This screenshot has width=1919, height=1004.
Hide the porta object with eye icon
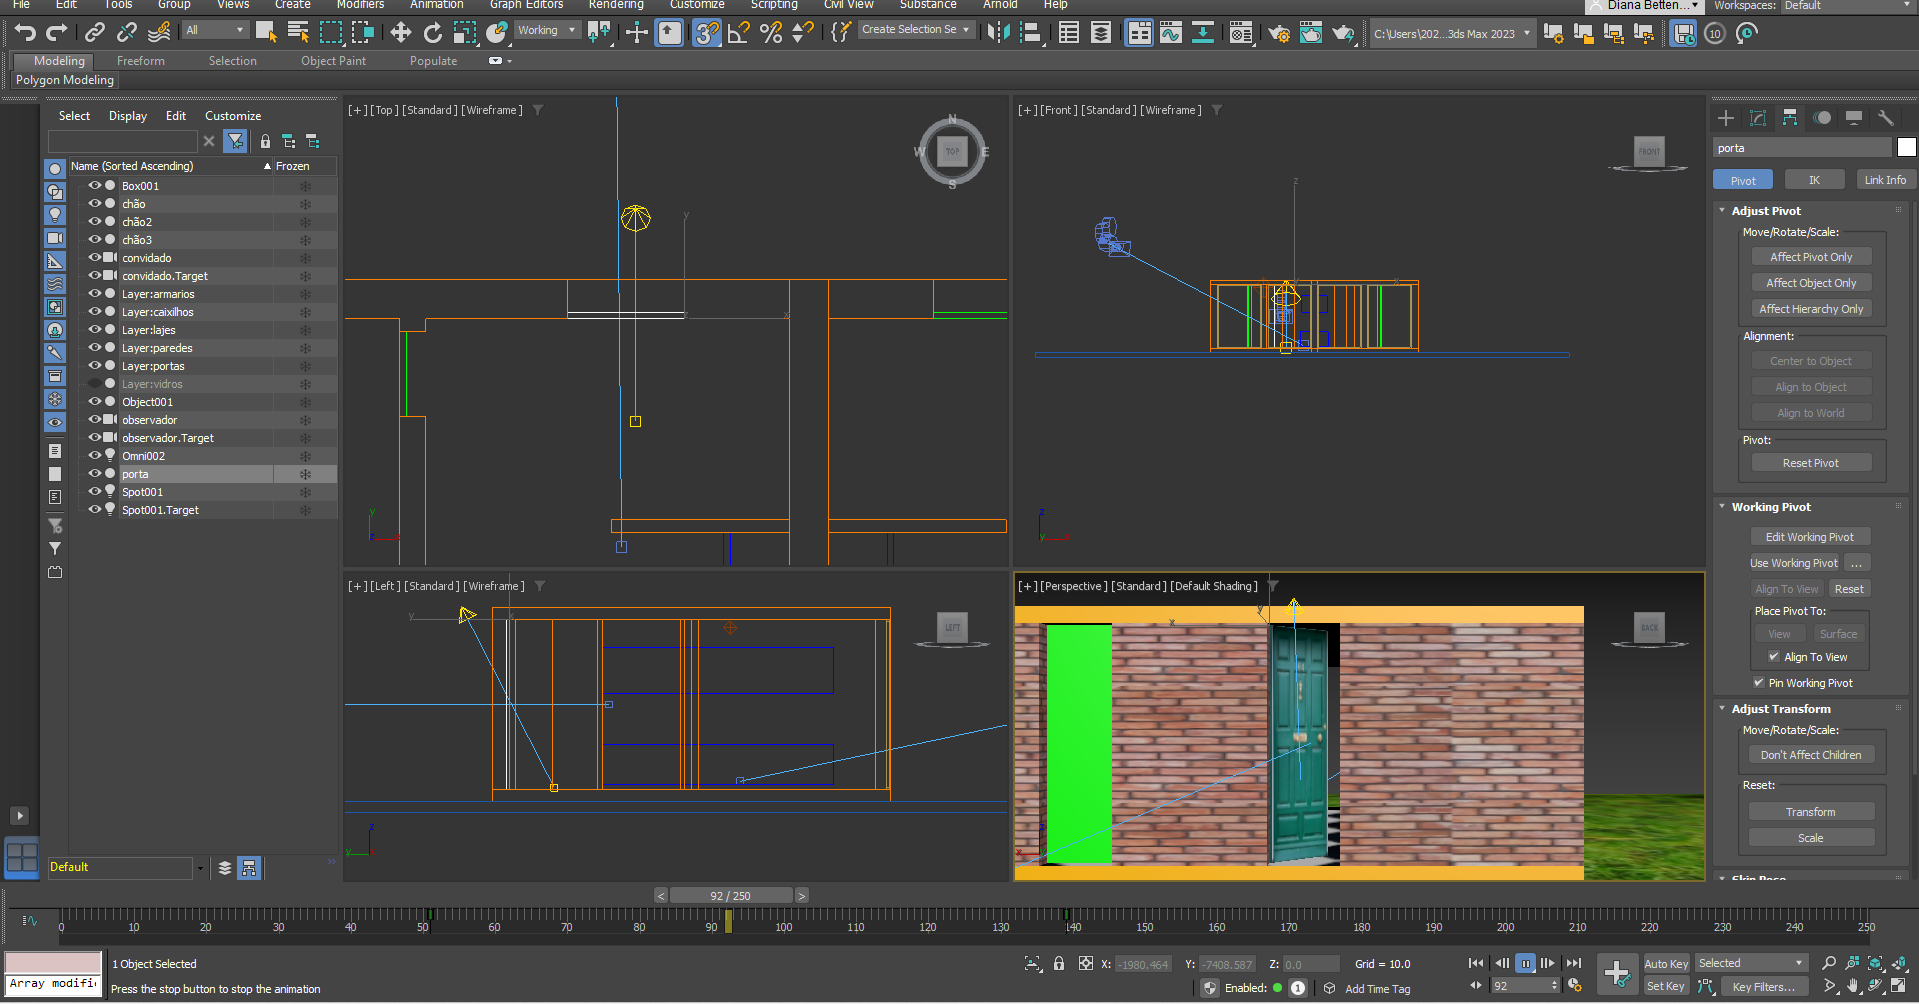point(95,474)
